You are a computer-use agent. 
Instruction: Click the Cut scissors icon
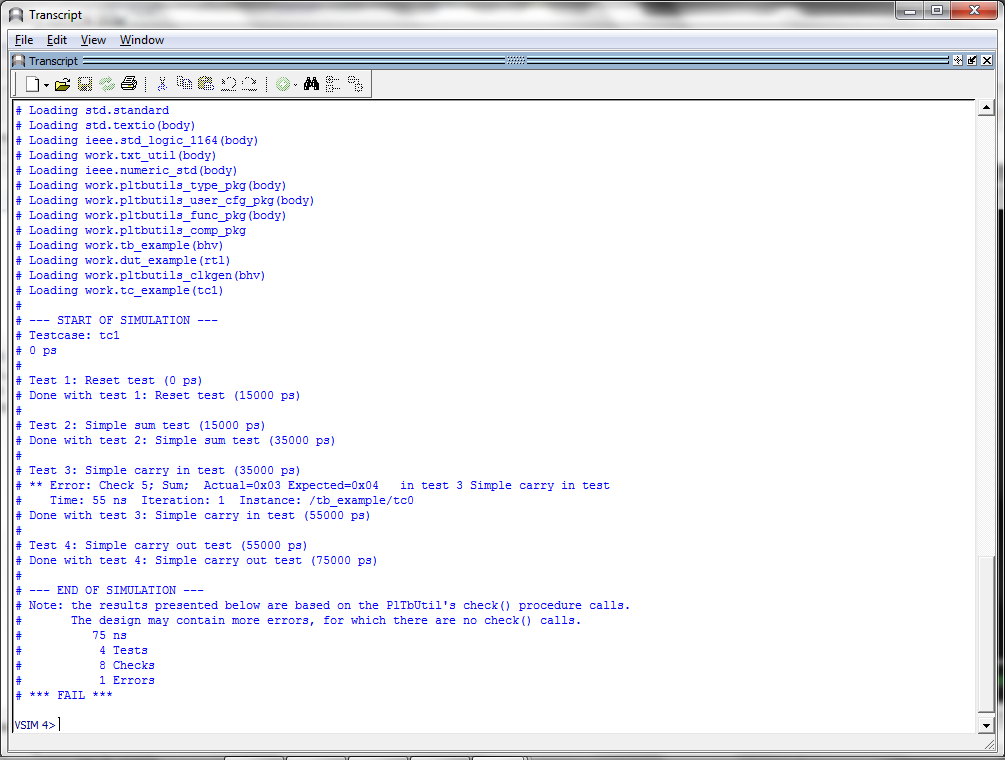pyautogui.click(x=162, y=85)
